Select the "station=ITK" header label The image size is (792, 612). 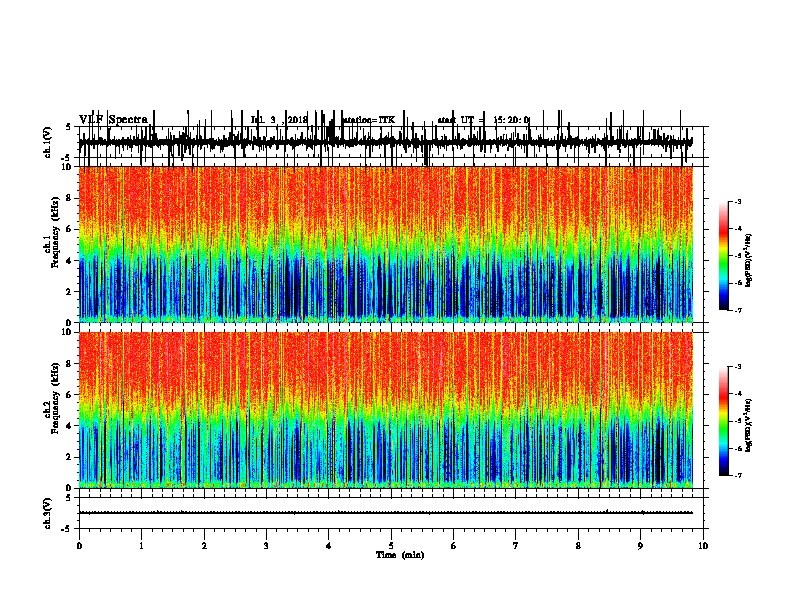[x=368, y=120]
